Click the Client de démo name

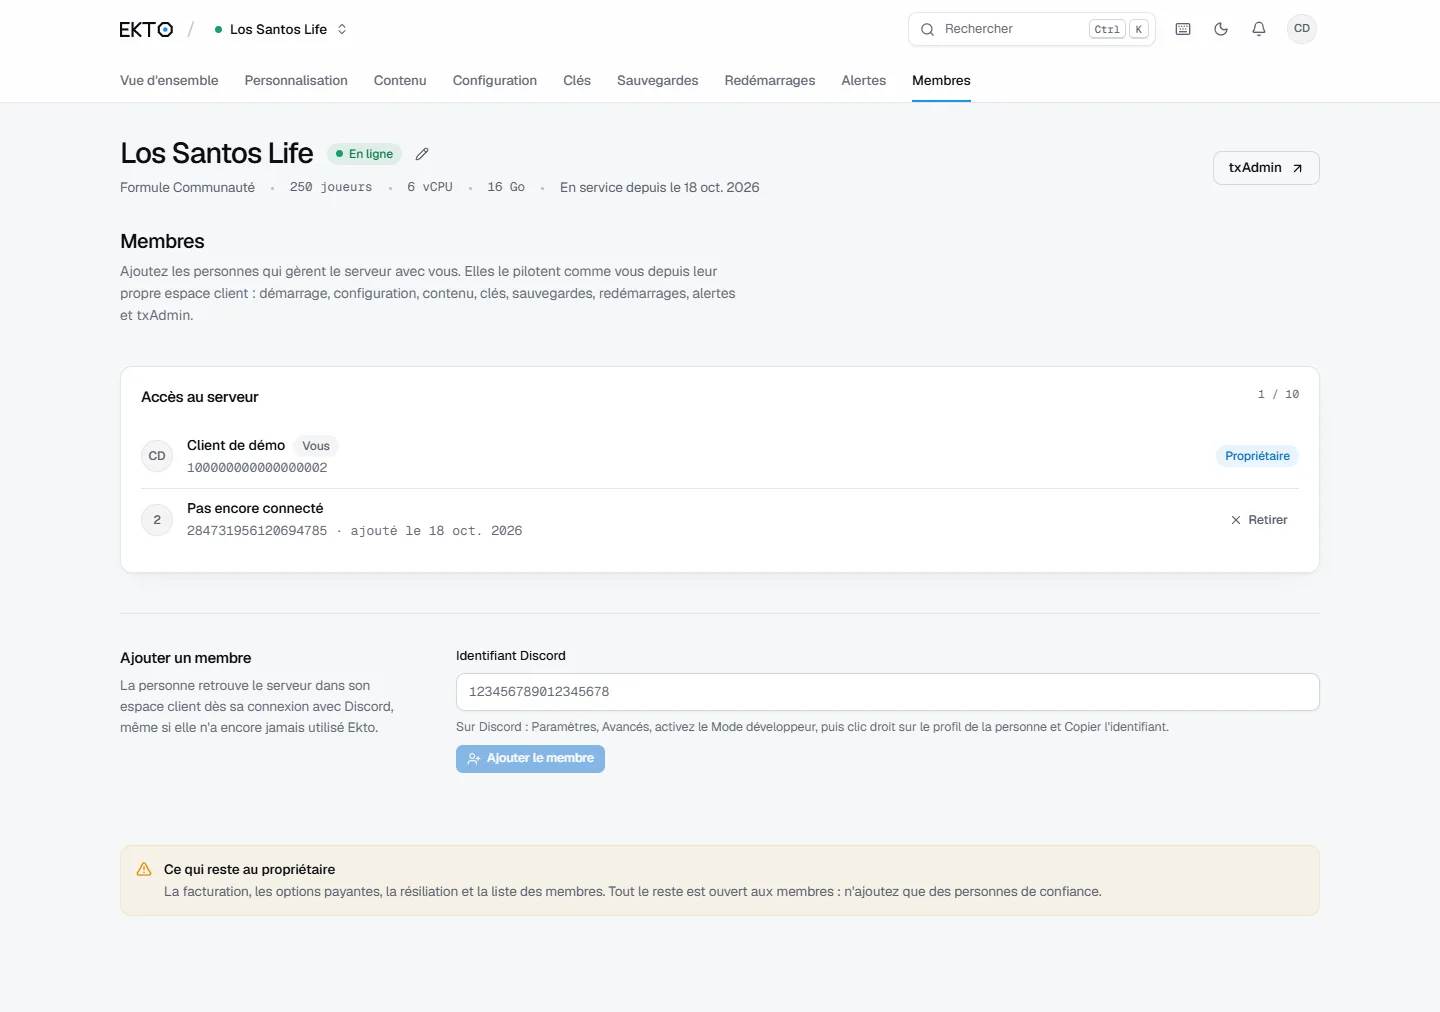click(x=236, y=446)
